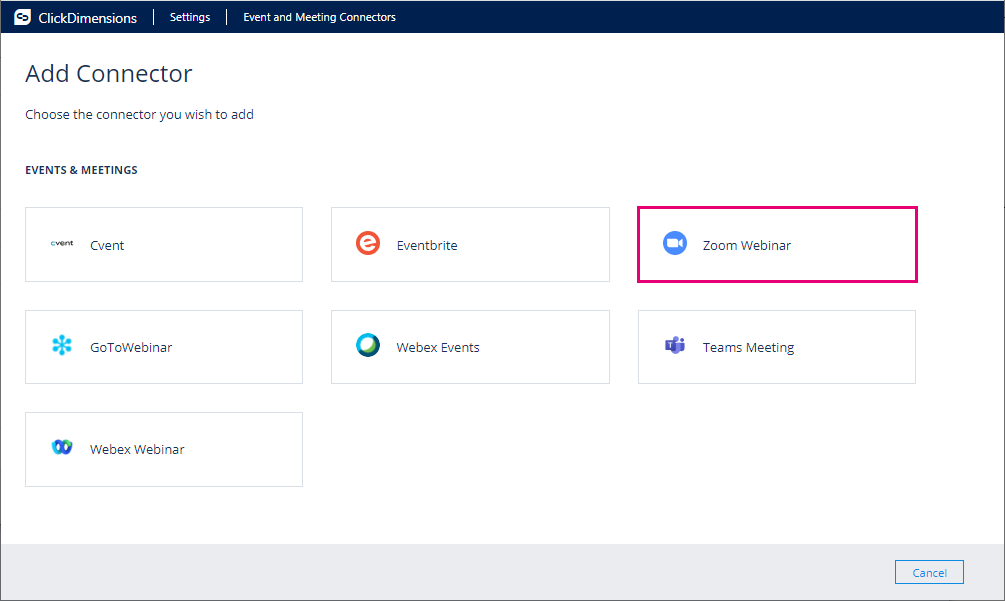Click the orange Eventbrite icon
The height and width of the screenshot is (601, 1005).
pyautogui.click(x=368, y=243)
